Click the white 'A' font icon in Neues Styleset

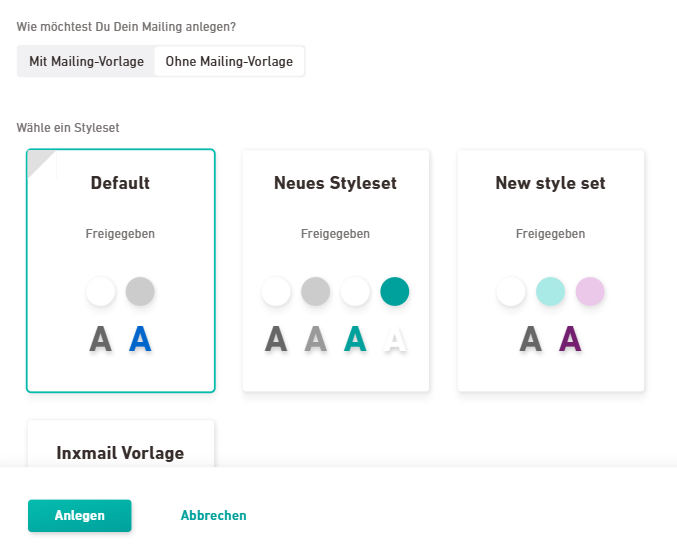click(396, 340)
